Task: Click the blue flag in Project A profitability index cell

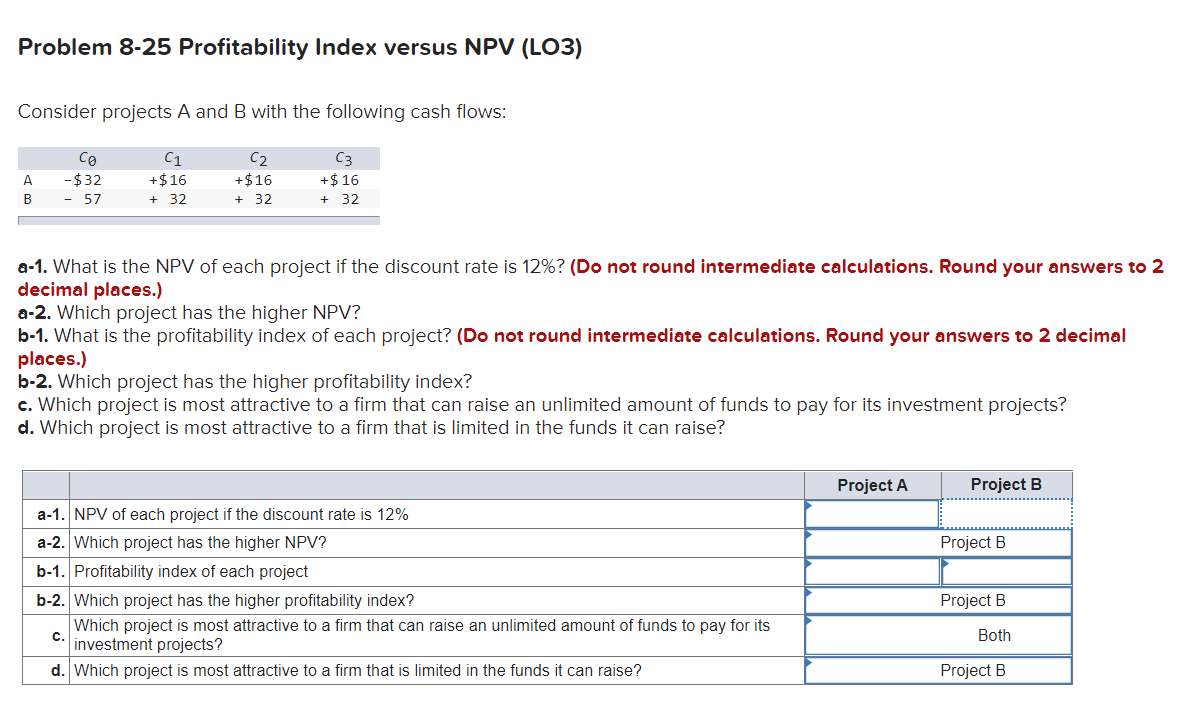Action: click(808, 562)
